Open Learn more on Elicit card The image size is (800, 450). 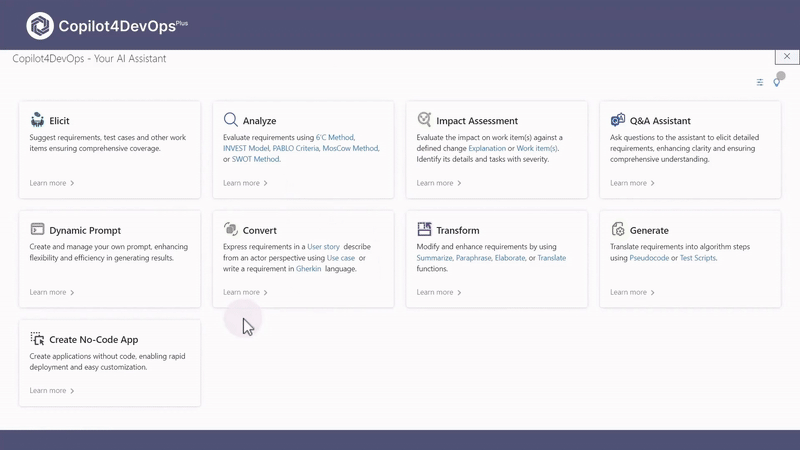[x=52, y=183]
